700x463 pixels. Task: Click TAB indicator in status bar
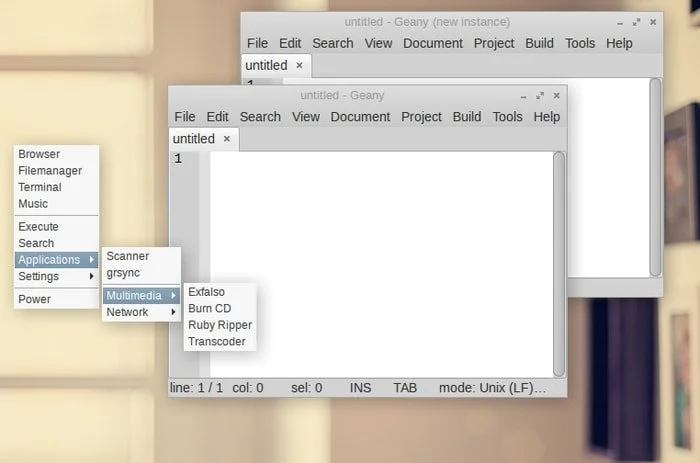pyautogui.click(x=405, y=388)
